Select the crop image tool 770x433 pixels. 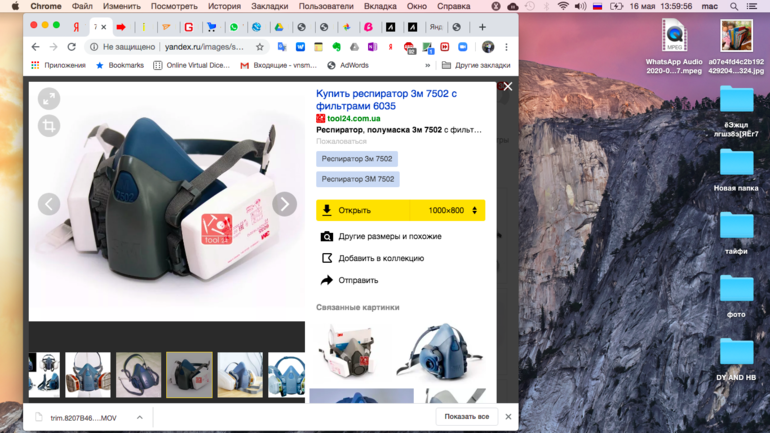(x=49, y=126)
